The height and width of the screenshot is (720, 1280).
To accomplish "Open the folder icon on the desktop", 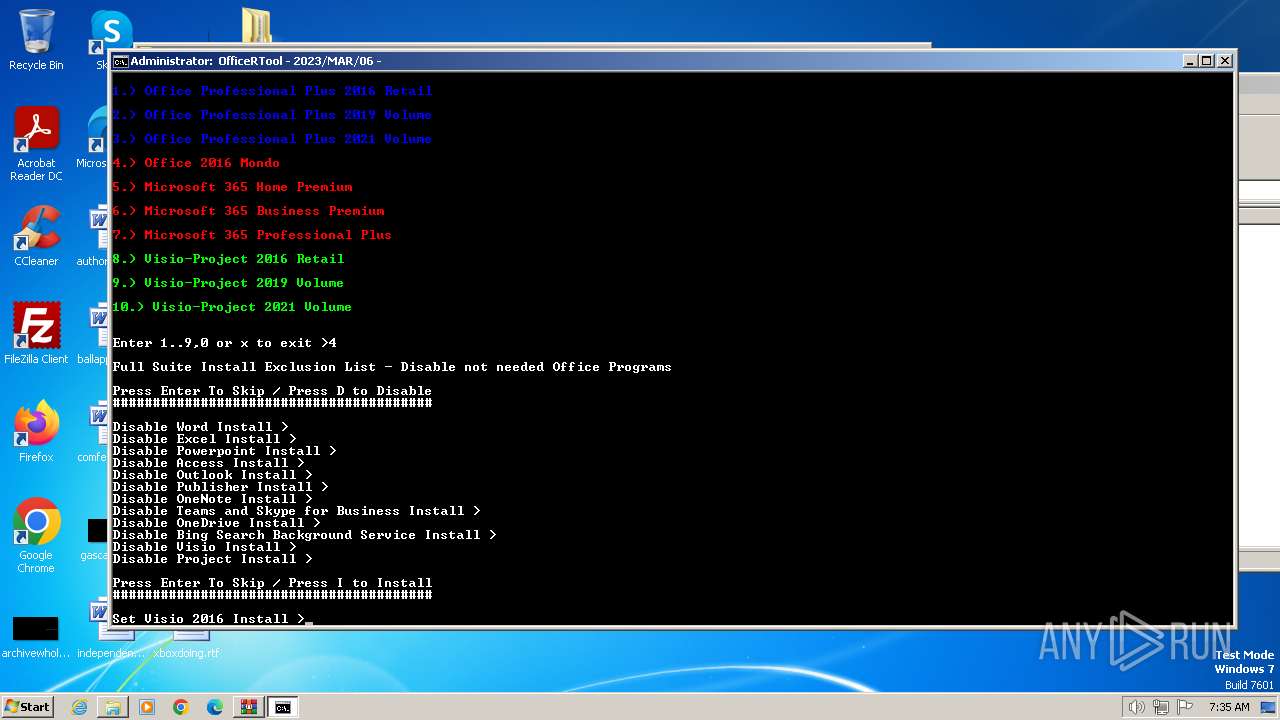I will tap(256, 25).
